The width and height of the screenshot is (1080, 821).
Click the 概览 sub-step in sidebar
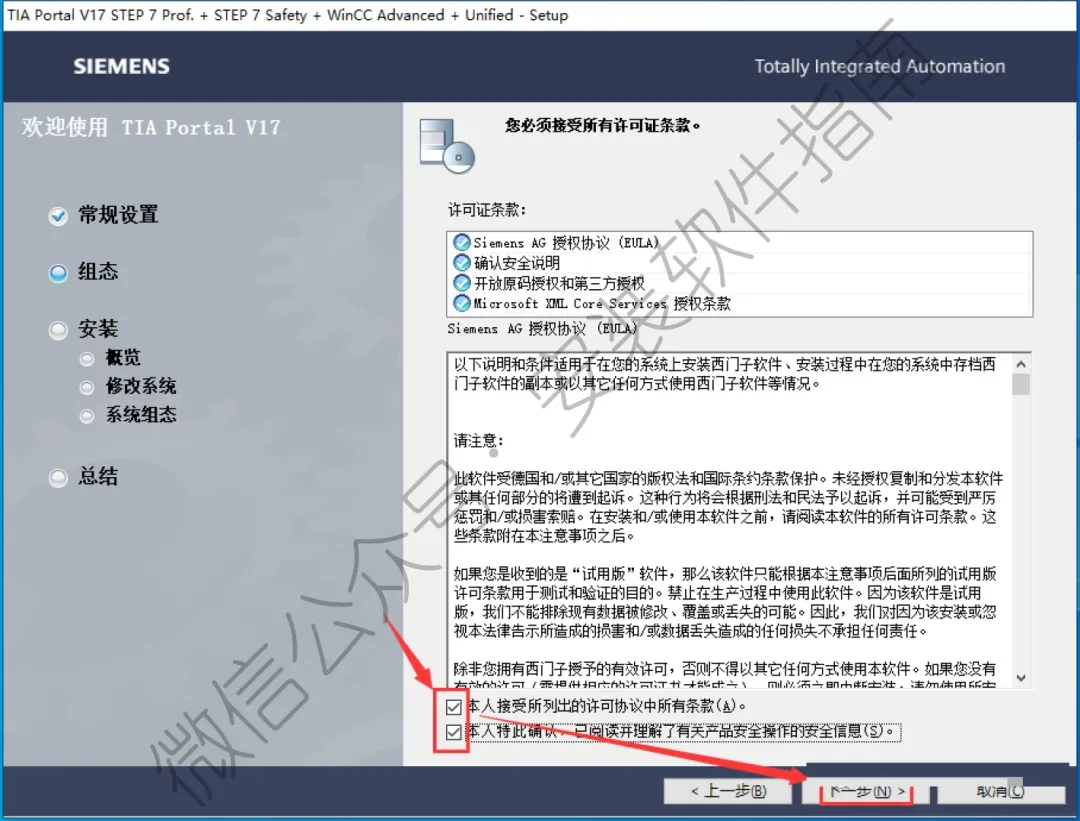[123, 357]
